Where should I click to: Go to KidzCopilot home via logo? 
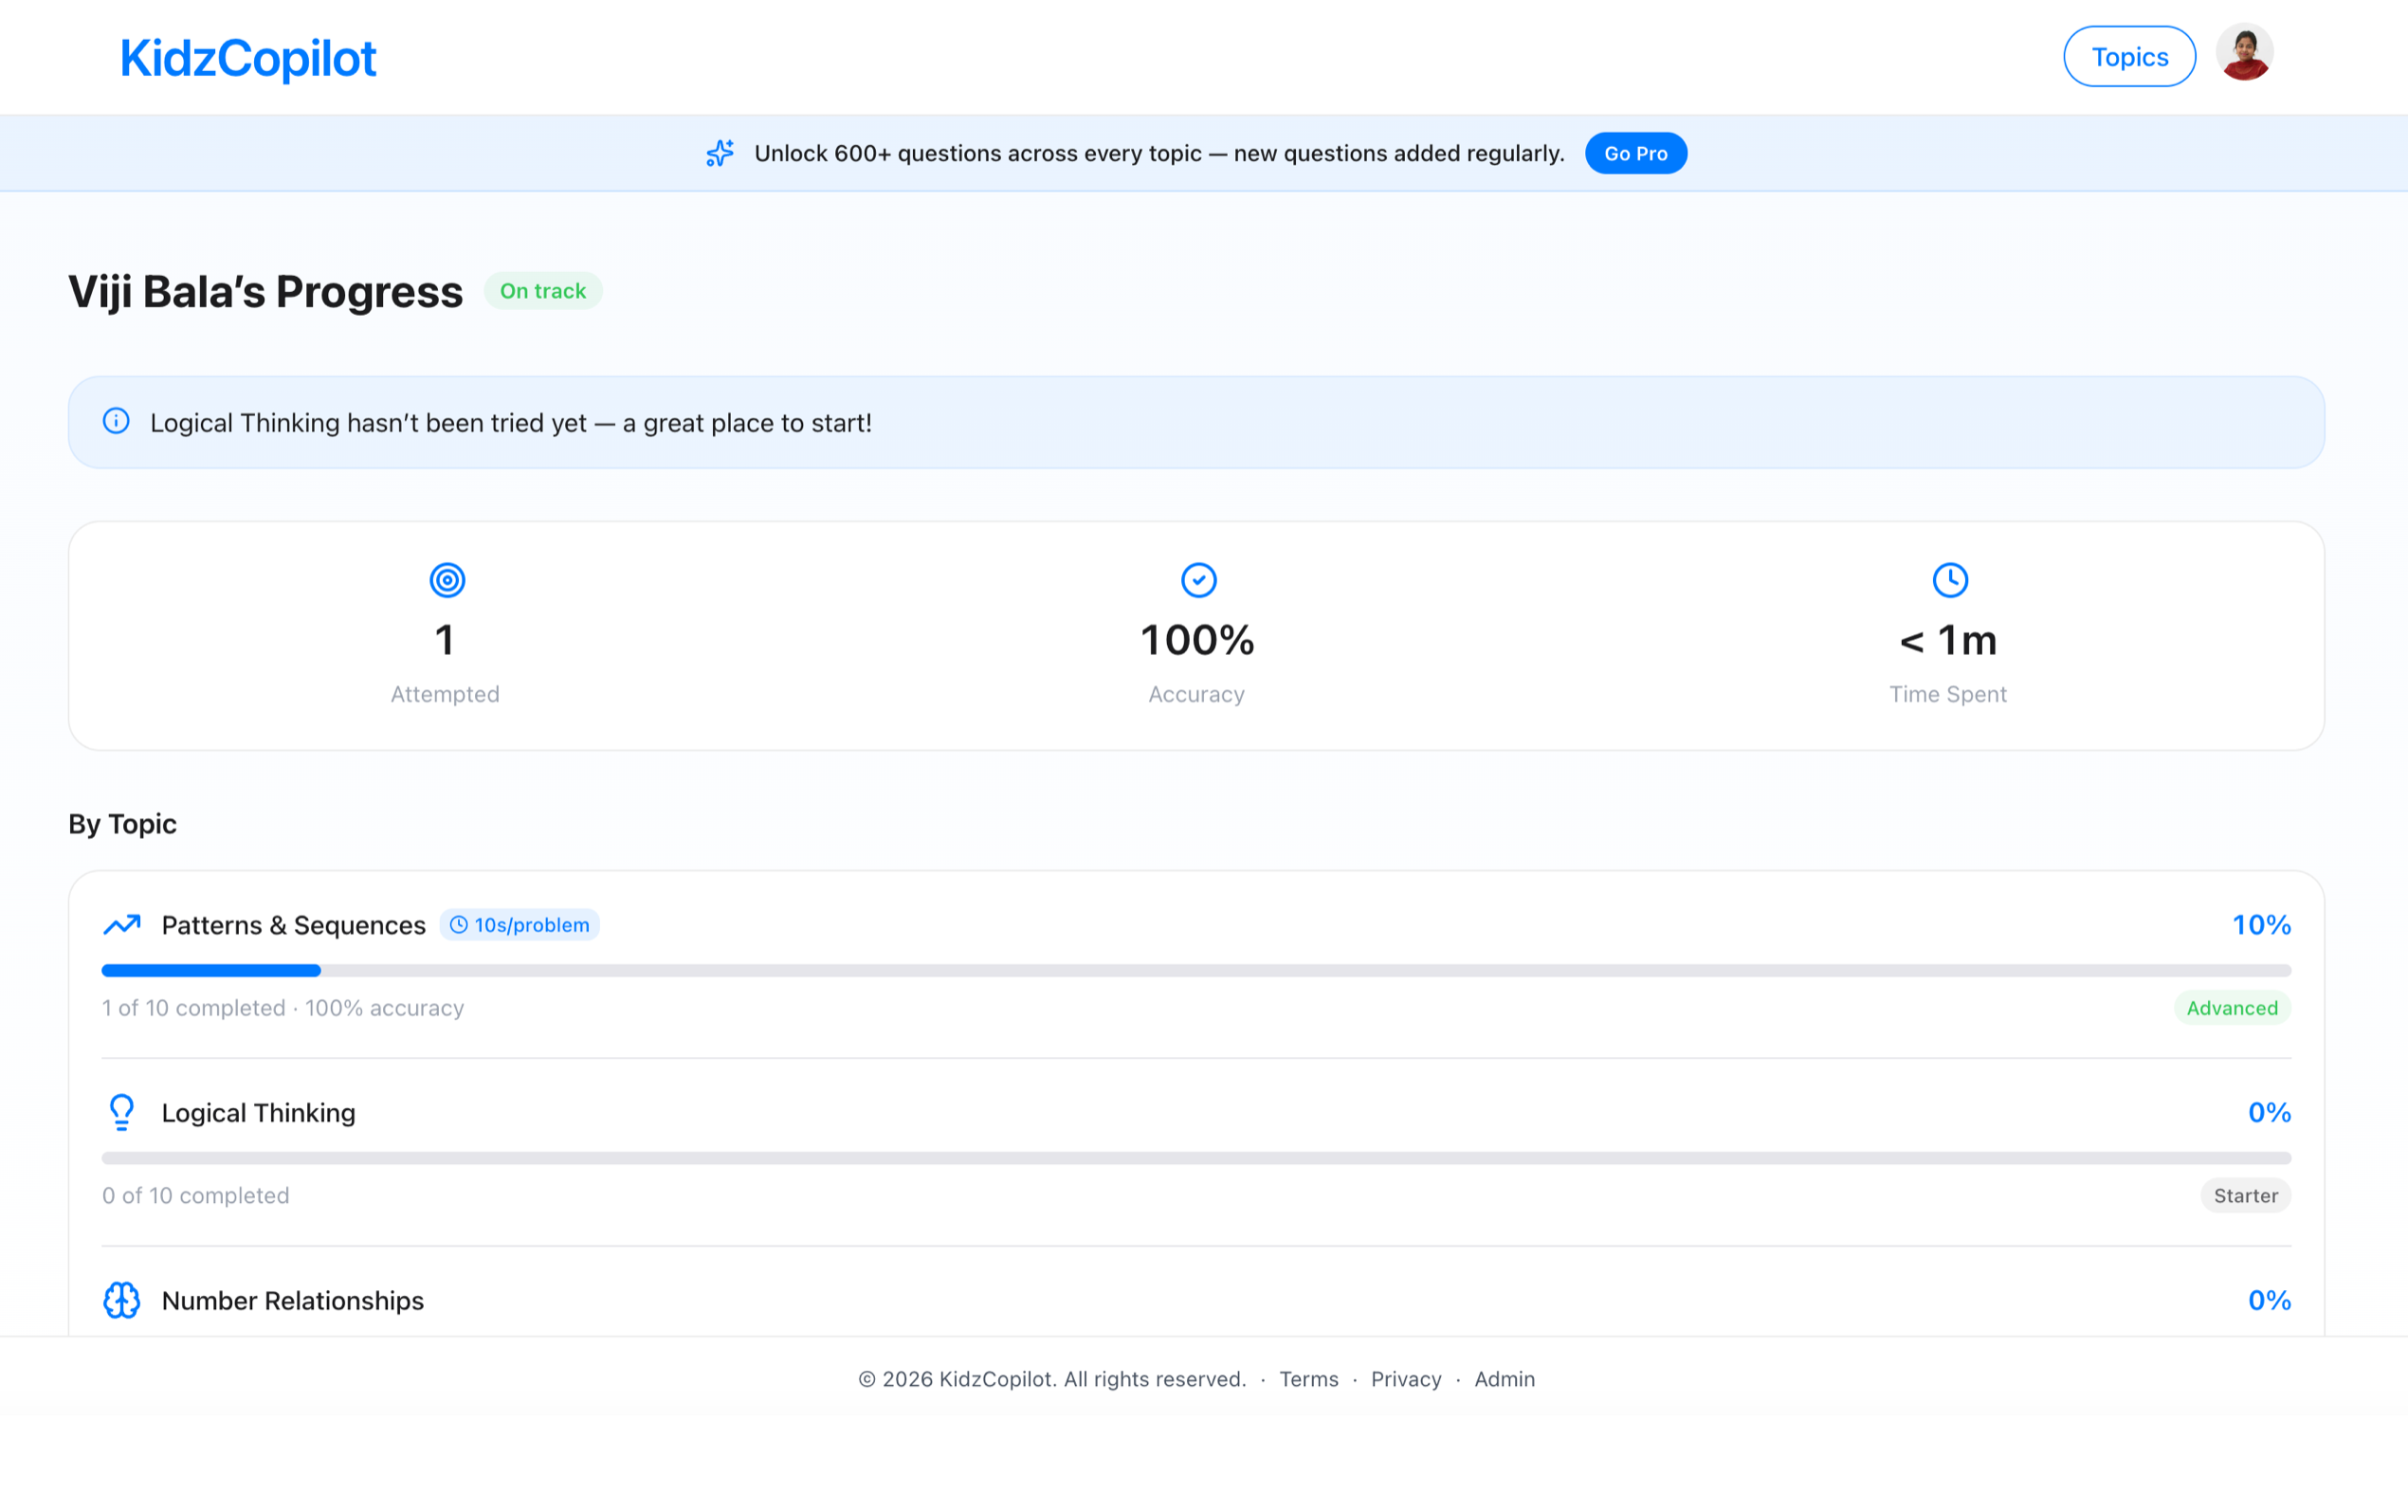(x=248, y=58)
